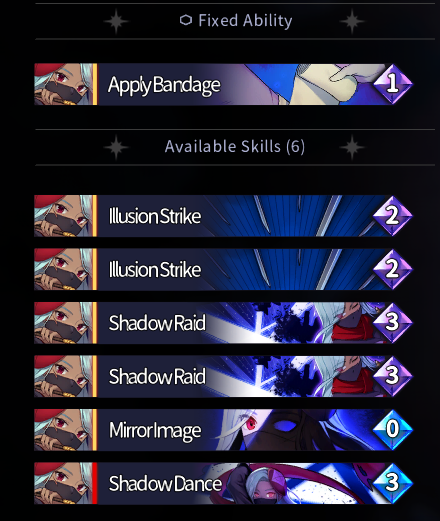Select the first Shadow Raid skill
Image resolution: width=440 pixels, height=521 pixels.
click(223, 323)
